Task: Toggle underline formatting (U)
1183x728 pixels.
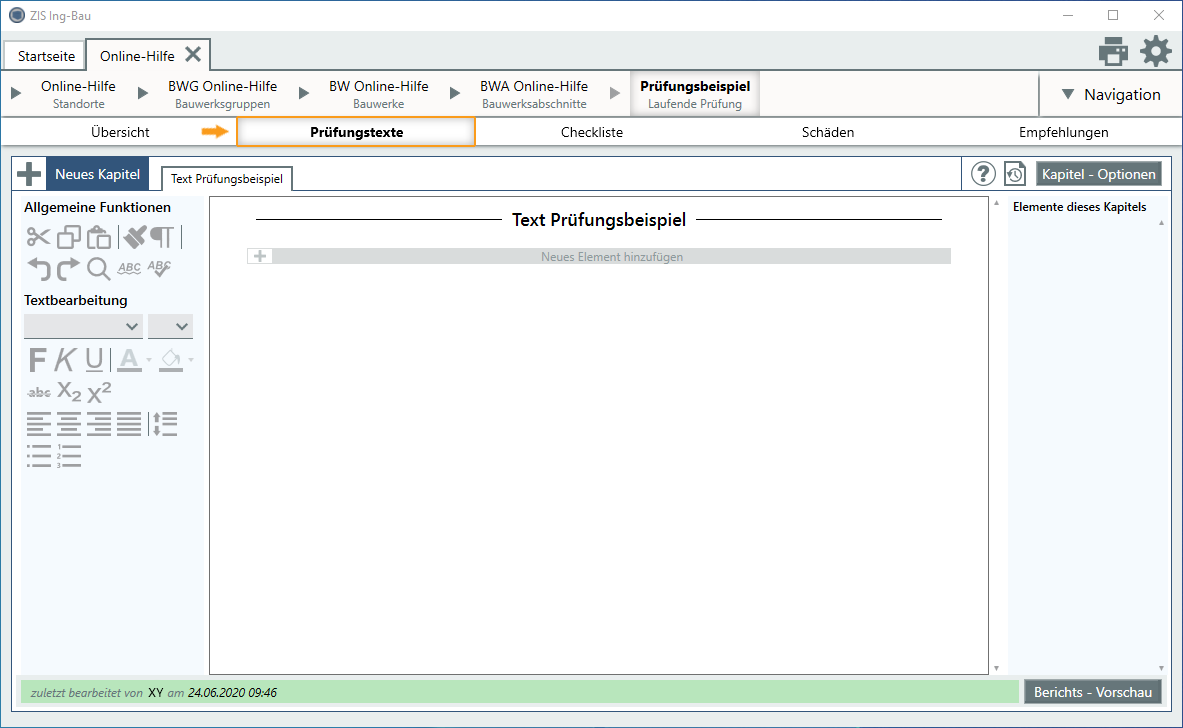Action: pos(94,359)
